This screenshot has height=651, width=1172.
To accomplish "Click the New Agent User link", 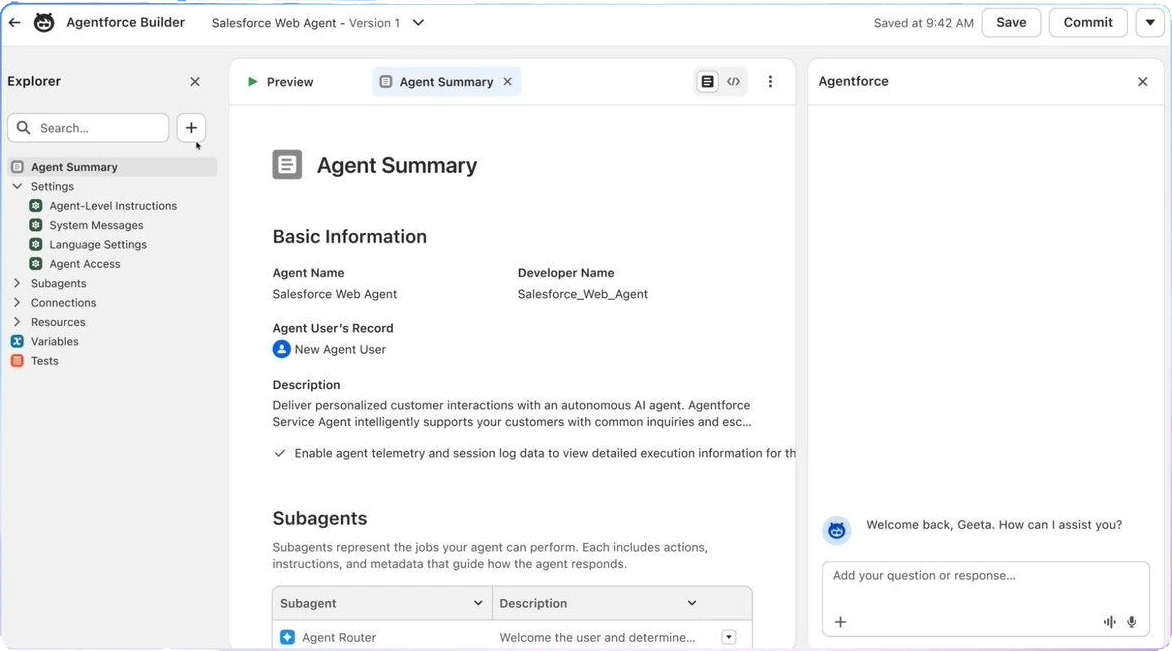I will [340, 349].
